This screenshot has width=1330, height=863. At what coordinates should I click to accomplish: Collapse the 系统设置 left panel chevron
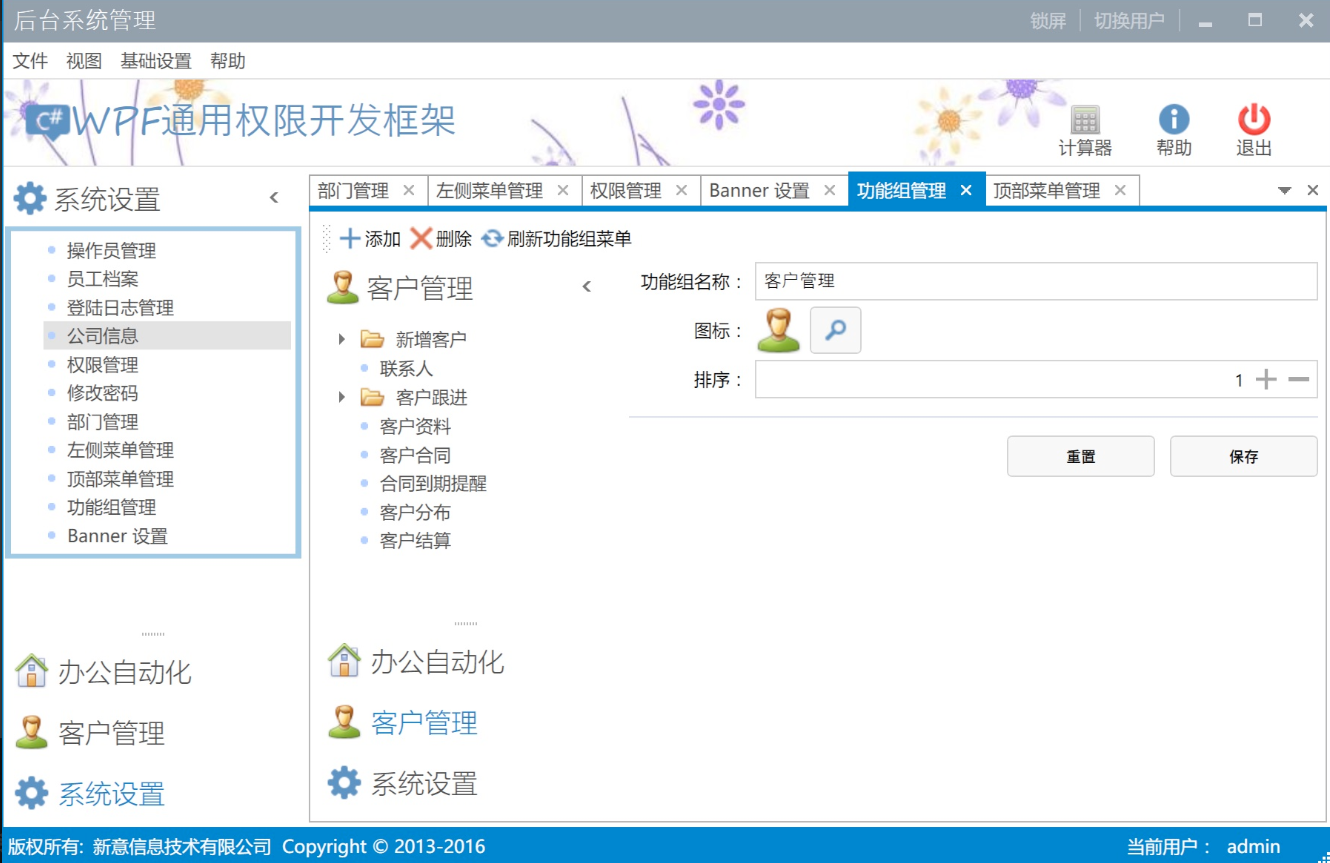[274, 198]
